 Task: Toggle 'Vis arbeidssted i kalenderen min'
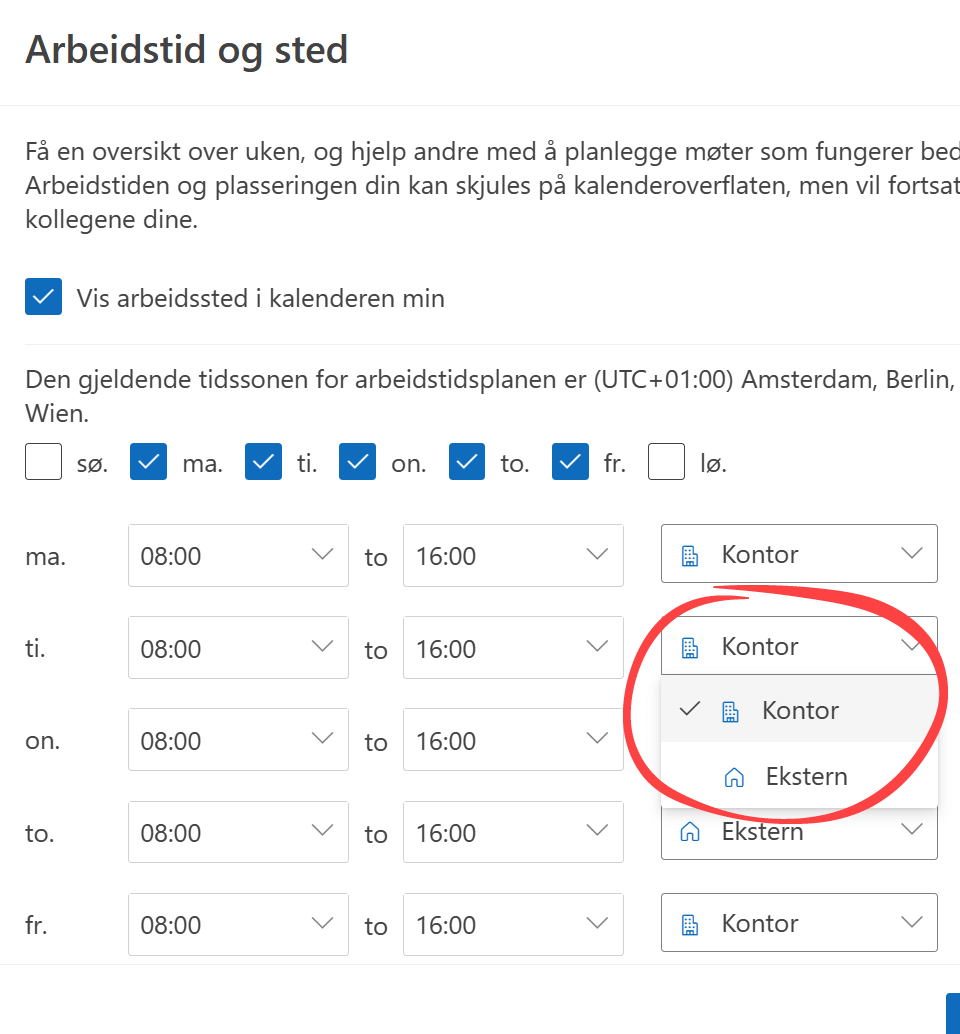click(43, 297)
